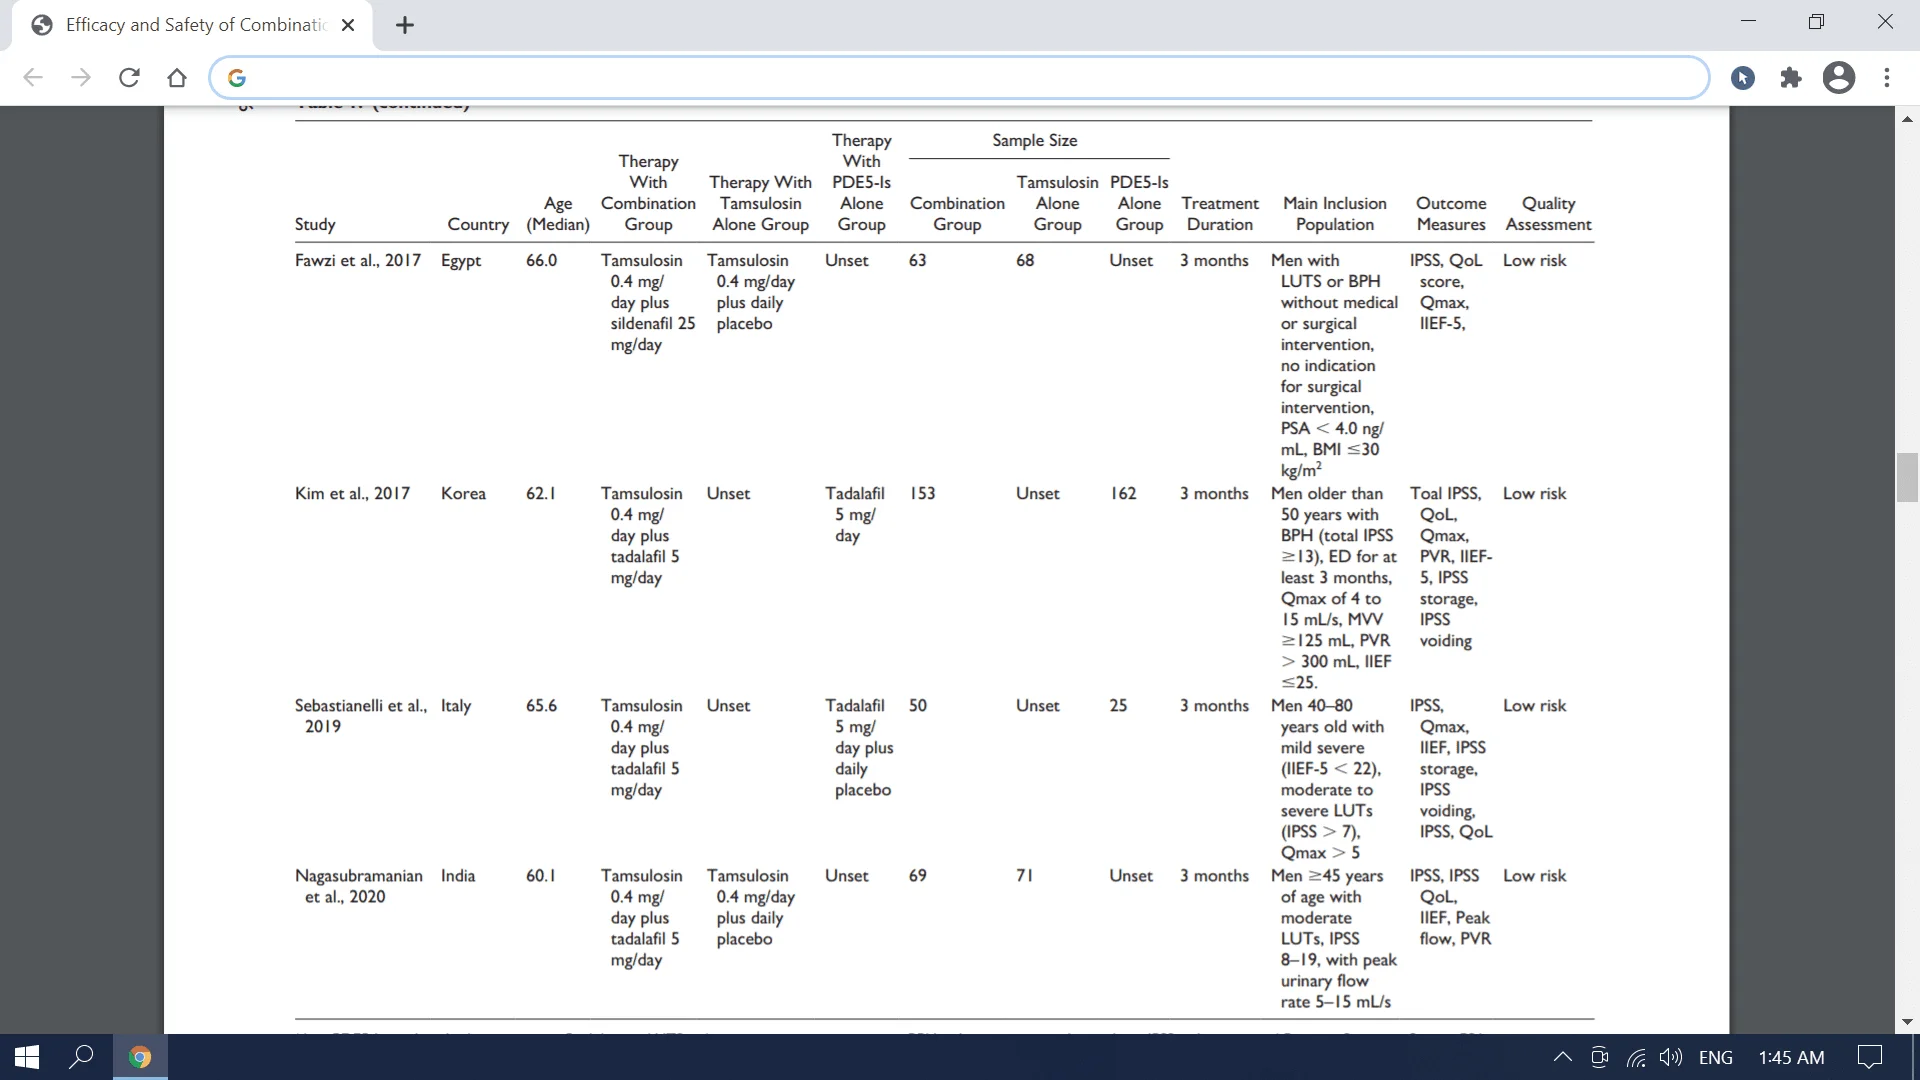Click the 'Egypt' country cell

(x=461, y=260)
